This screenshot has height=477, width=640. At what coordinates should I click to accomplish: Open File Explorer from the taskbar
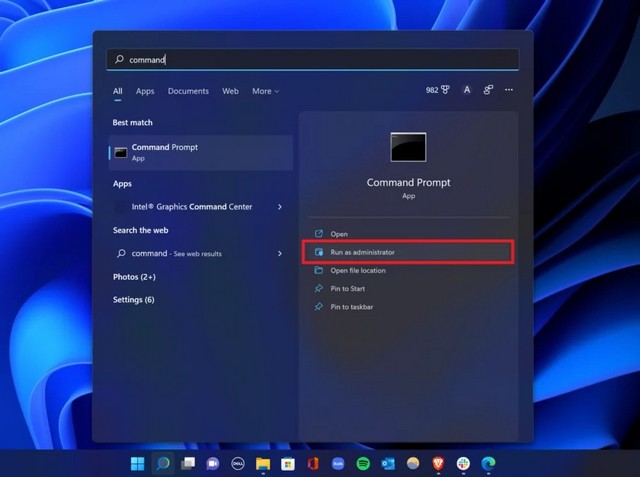pos(263,464)
